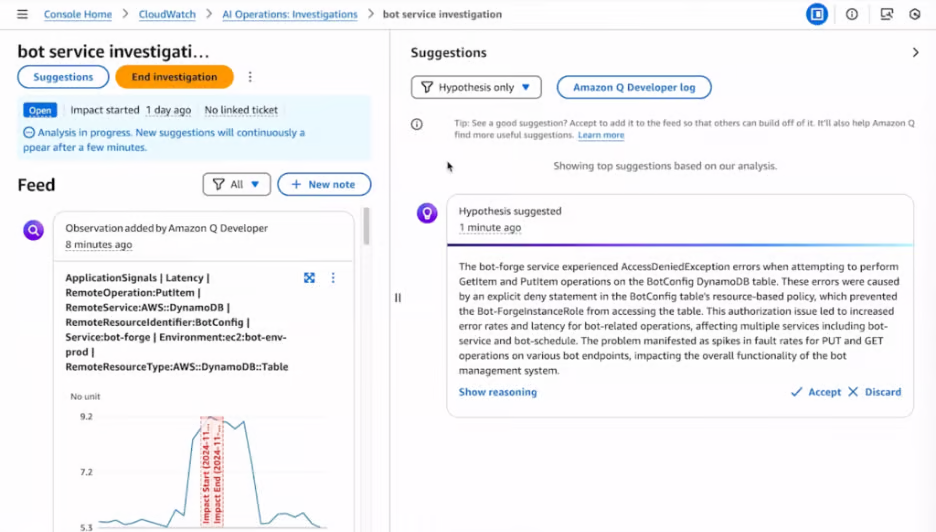
Task: Open observation options three-dot menu
Action: 333,278
